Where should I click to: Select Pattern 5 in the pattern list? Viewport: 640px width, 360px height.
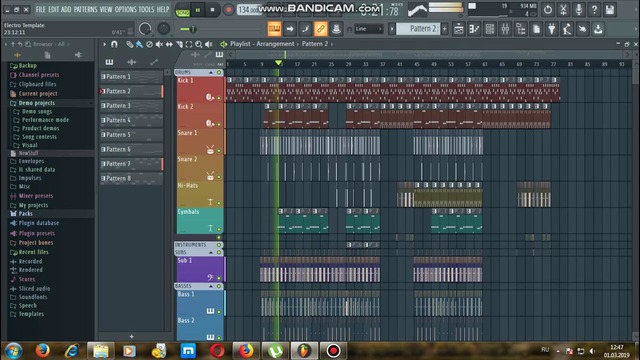(131, 135)
